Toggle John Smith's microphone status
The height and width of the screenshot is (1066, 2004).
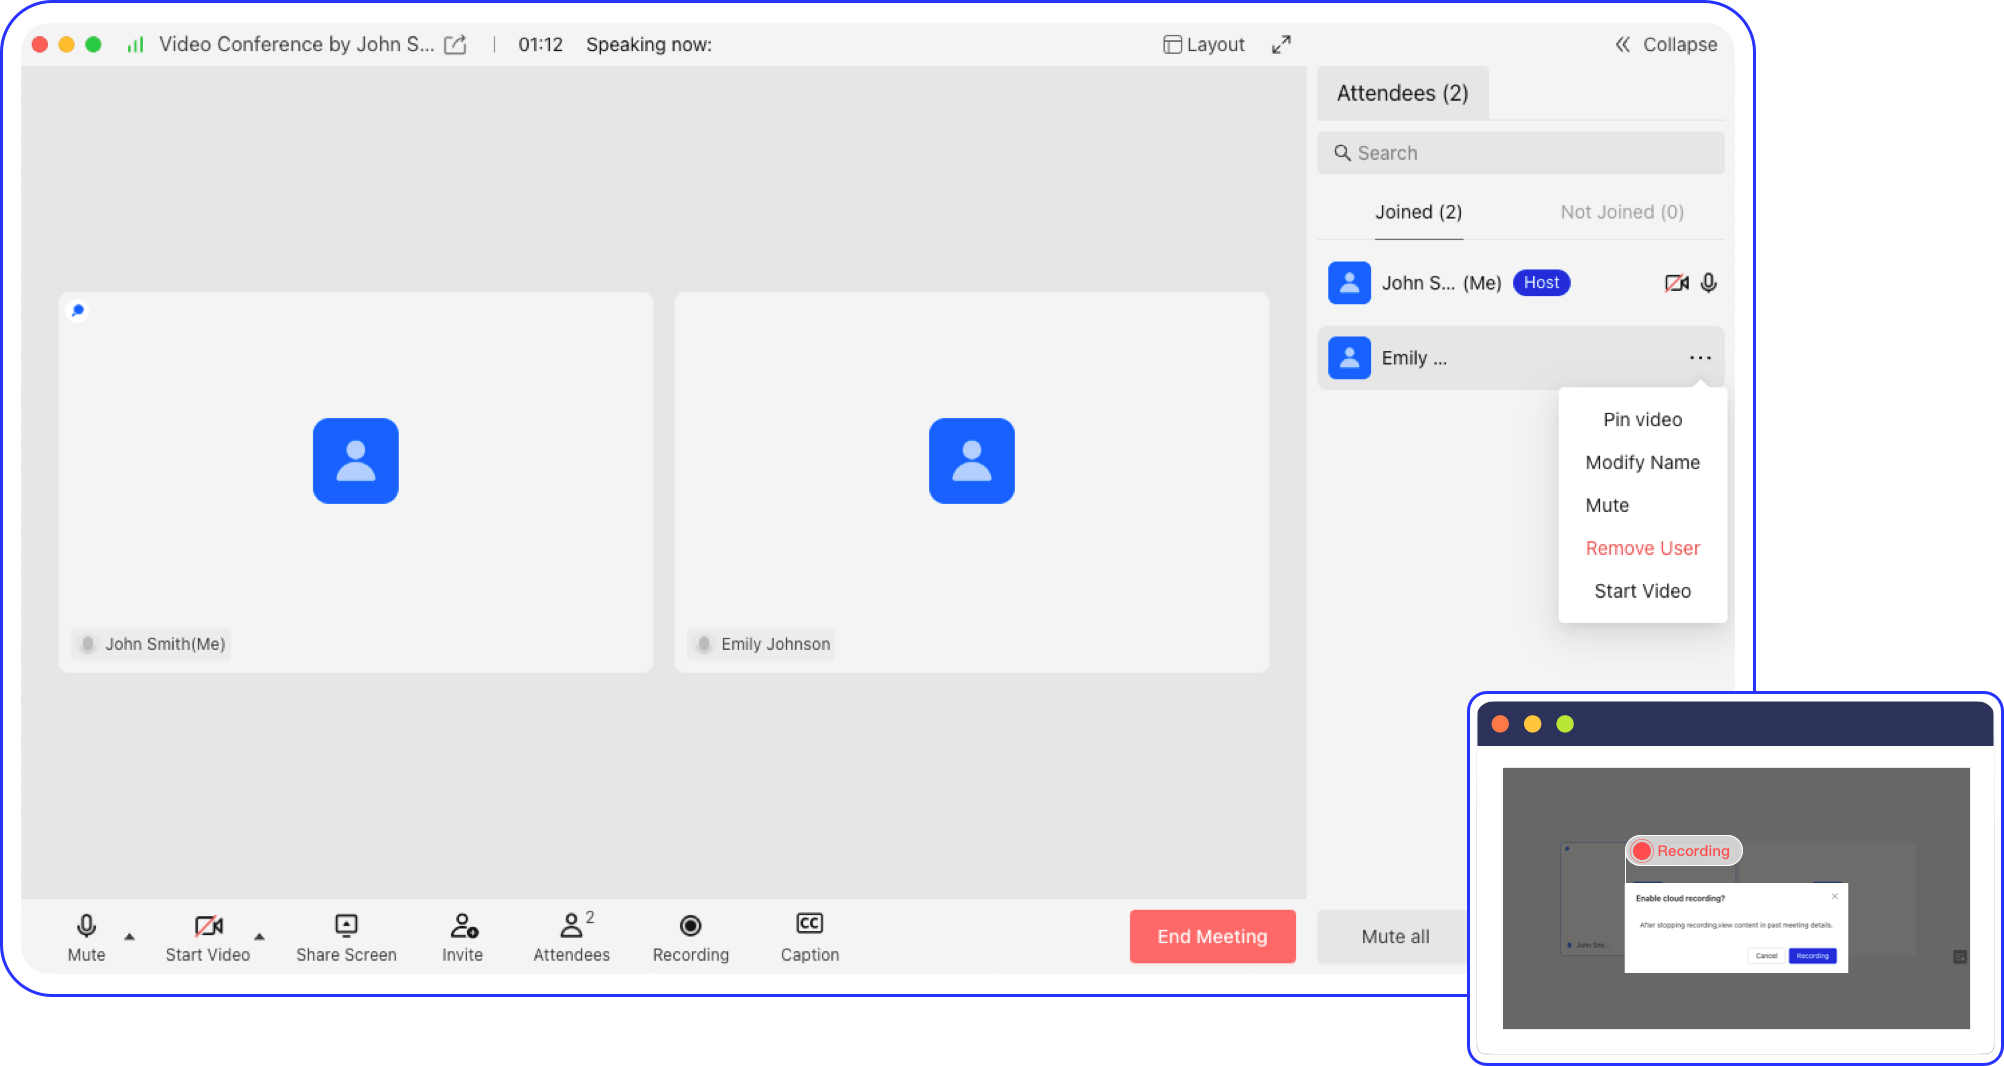(x=1708, y=283)
